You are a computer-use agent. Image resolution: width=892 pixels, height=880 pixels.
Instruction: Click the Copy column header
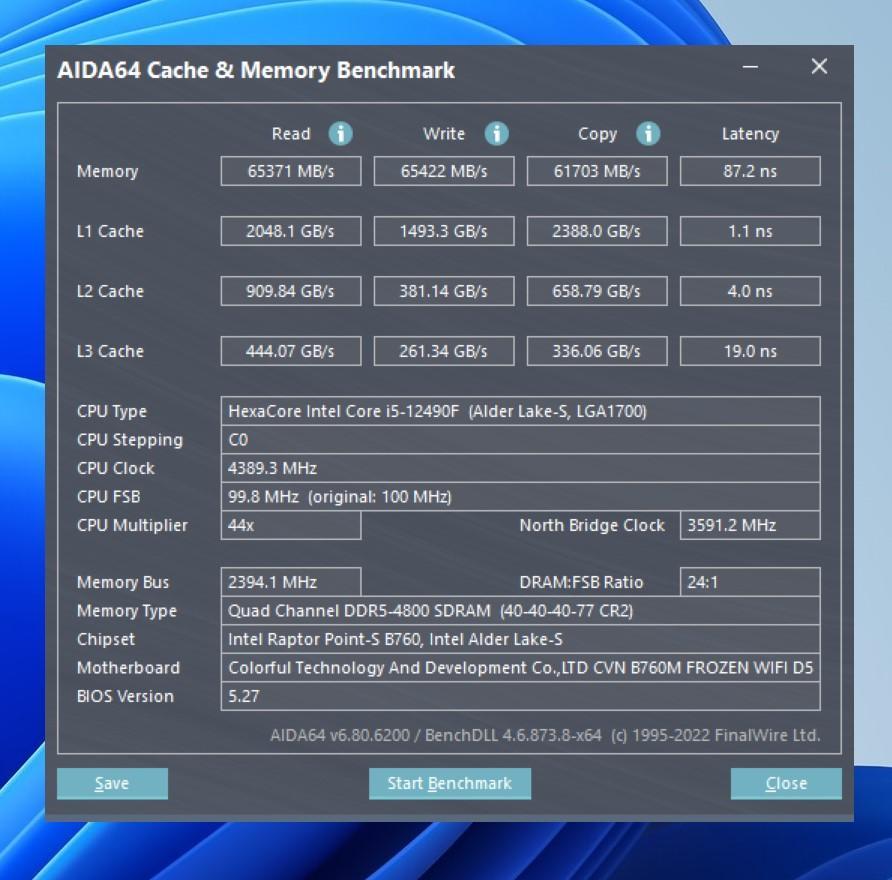pos(597,134)
